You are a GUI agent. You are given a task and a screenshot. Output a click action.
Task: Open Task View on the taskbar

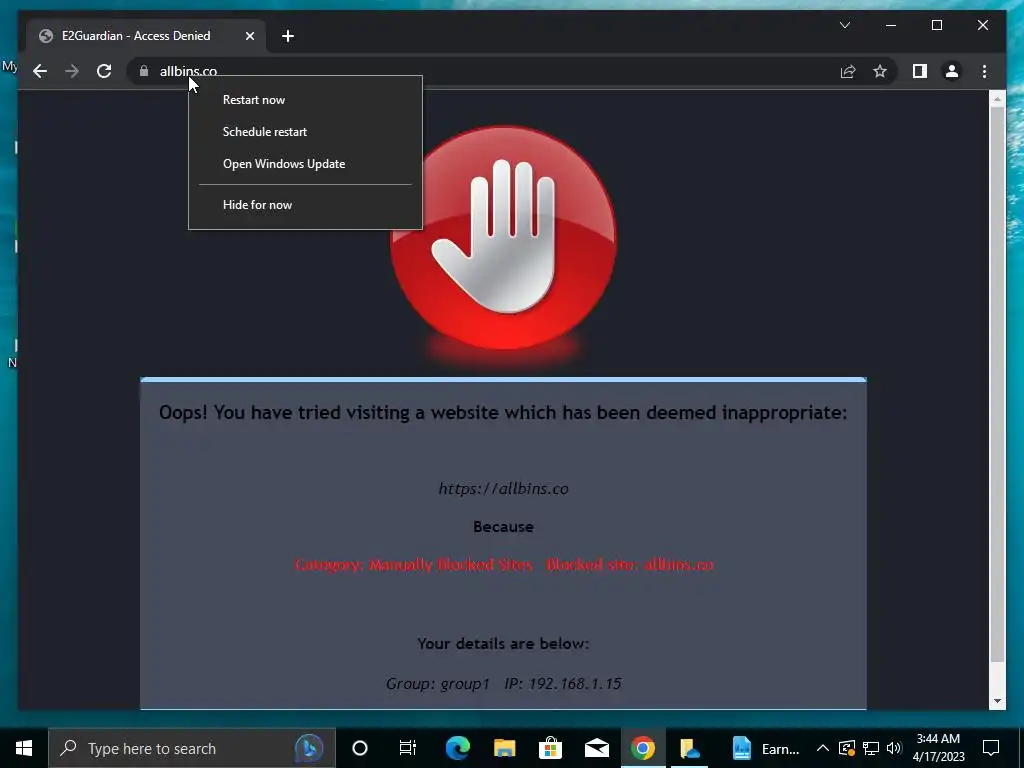tap(408, 748)
